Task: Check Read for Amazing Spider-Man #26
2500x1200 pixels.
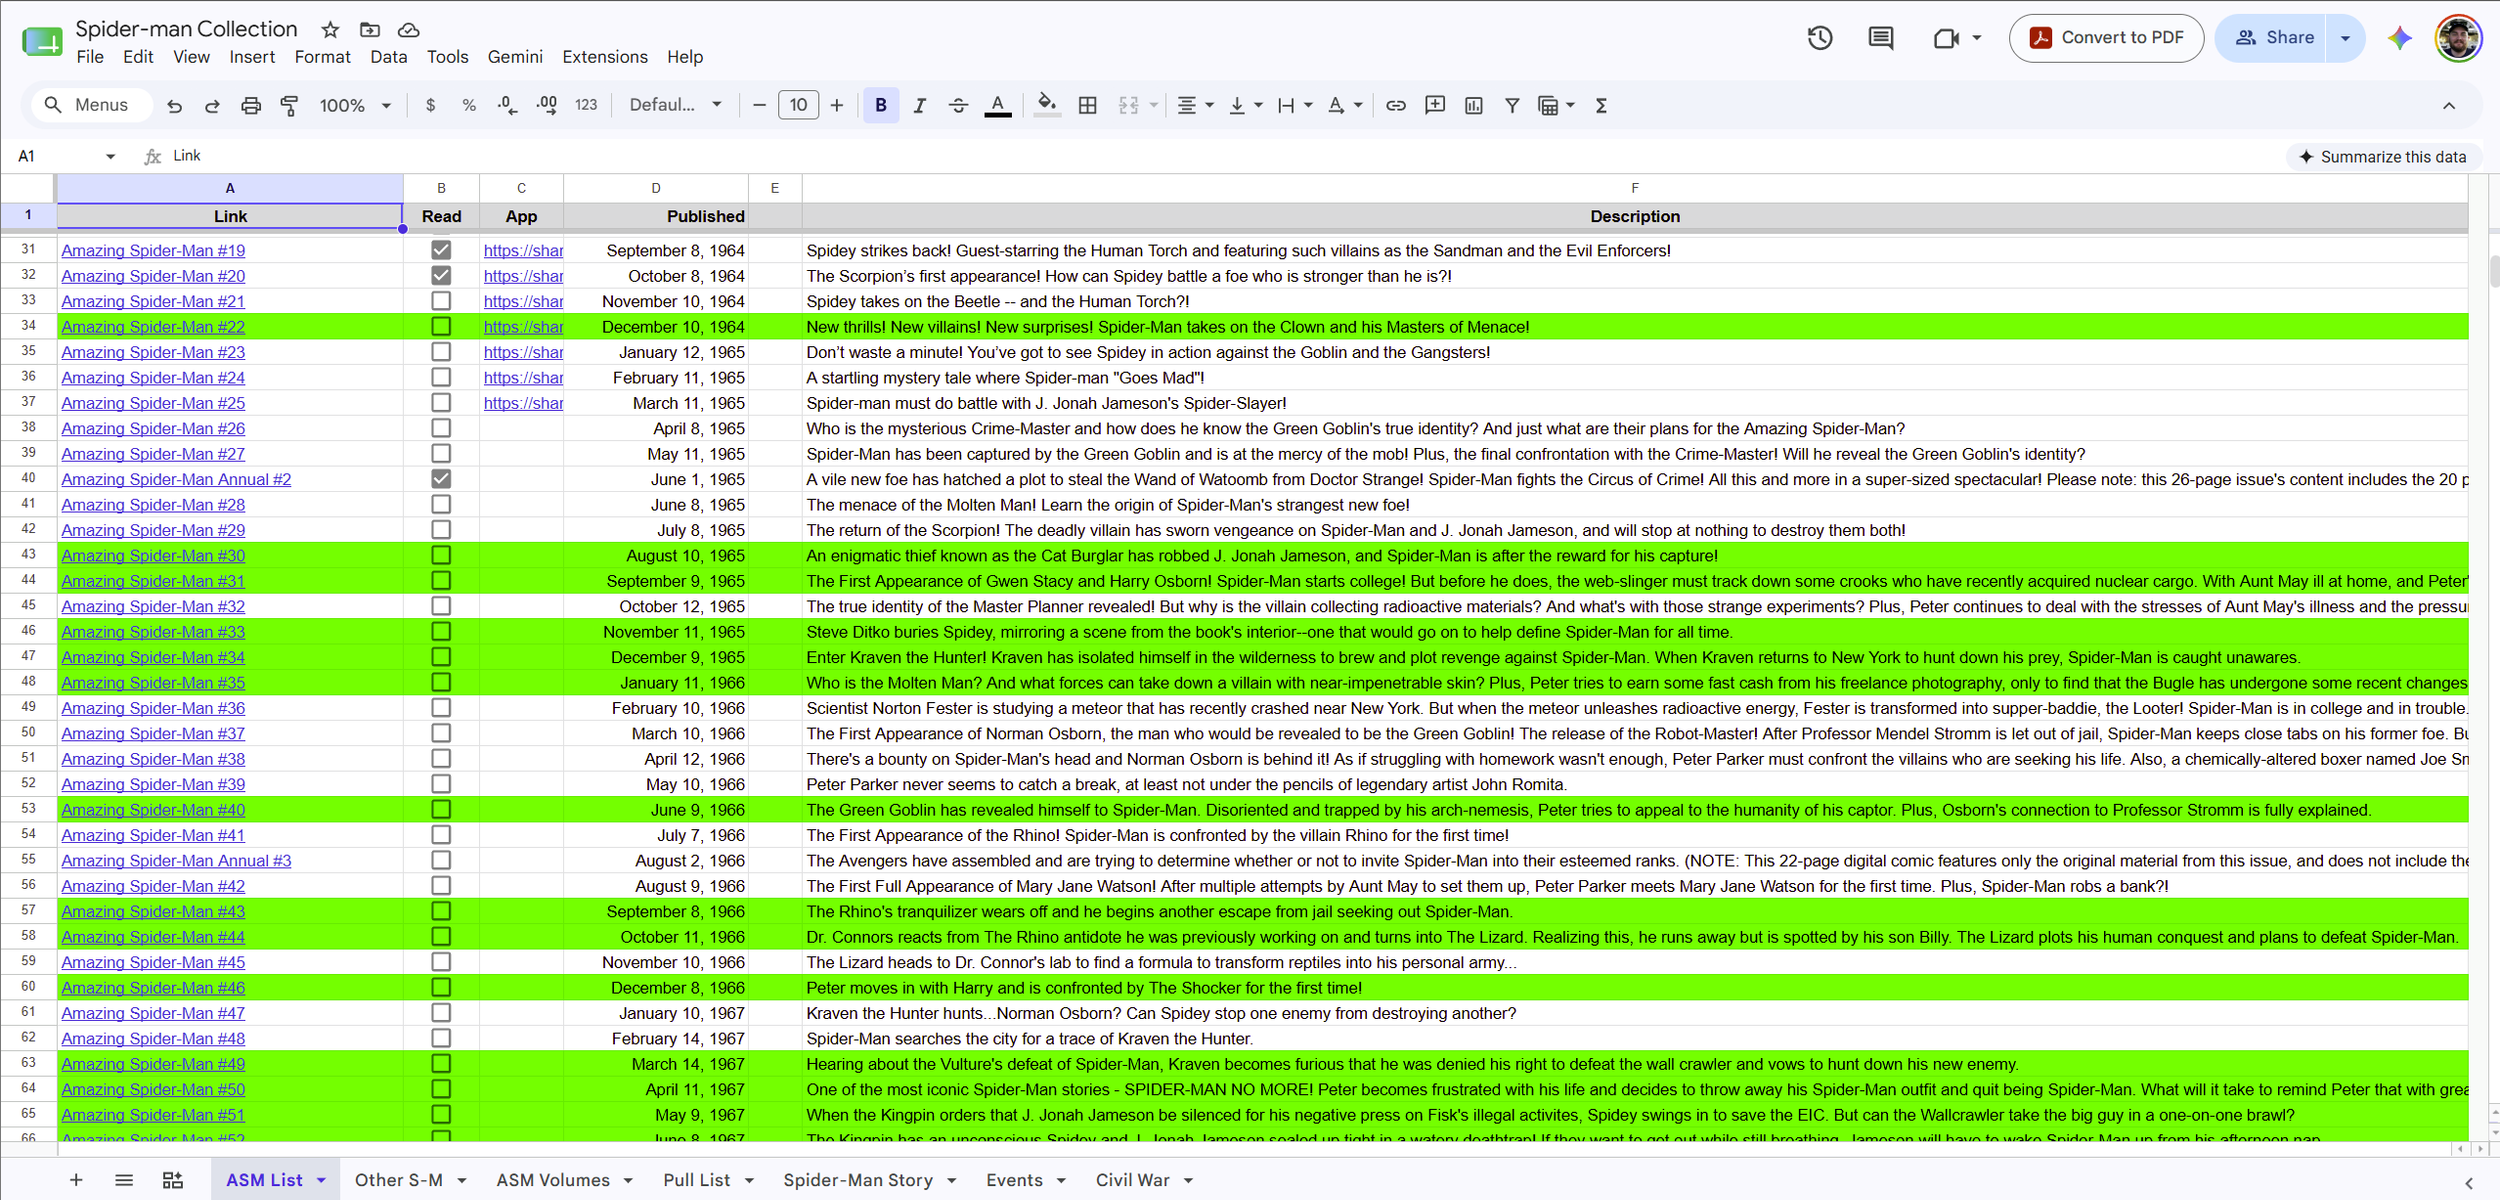Action: click(441, 428)
